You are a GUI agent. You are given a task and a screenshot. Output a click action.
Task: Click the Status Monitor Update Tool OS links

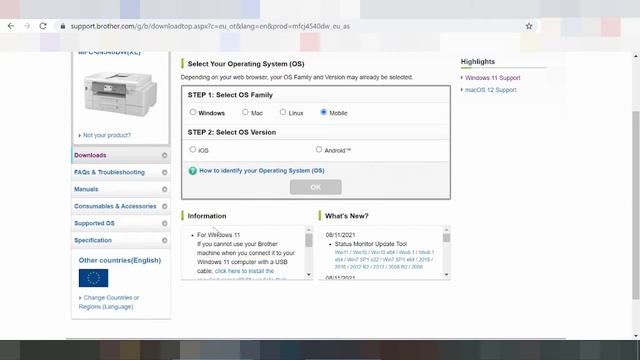point(384,260)
